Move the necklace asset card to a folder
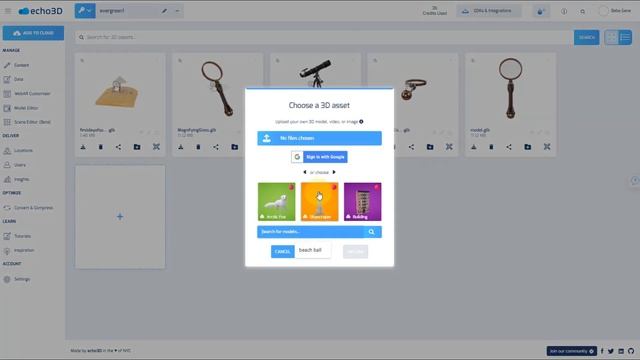Screen dimensions: 640x360 (430, 147)
